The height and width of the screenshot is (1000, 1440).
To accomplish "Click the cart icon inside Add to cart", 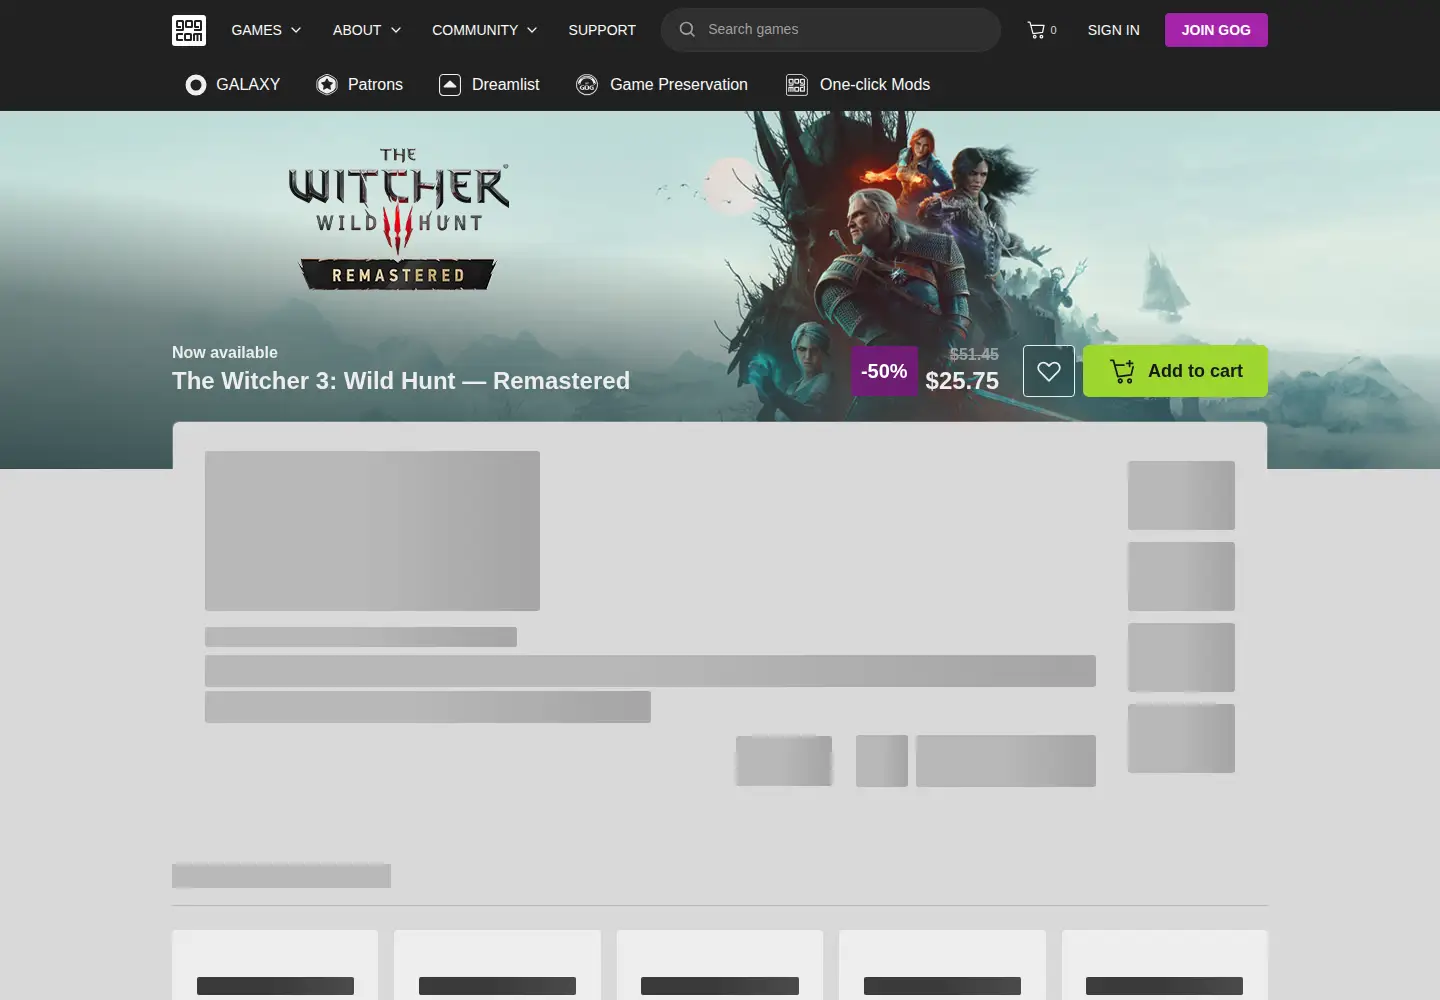I will pyautogui.click(x=1122, y=371).
